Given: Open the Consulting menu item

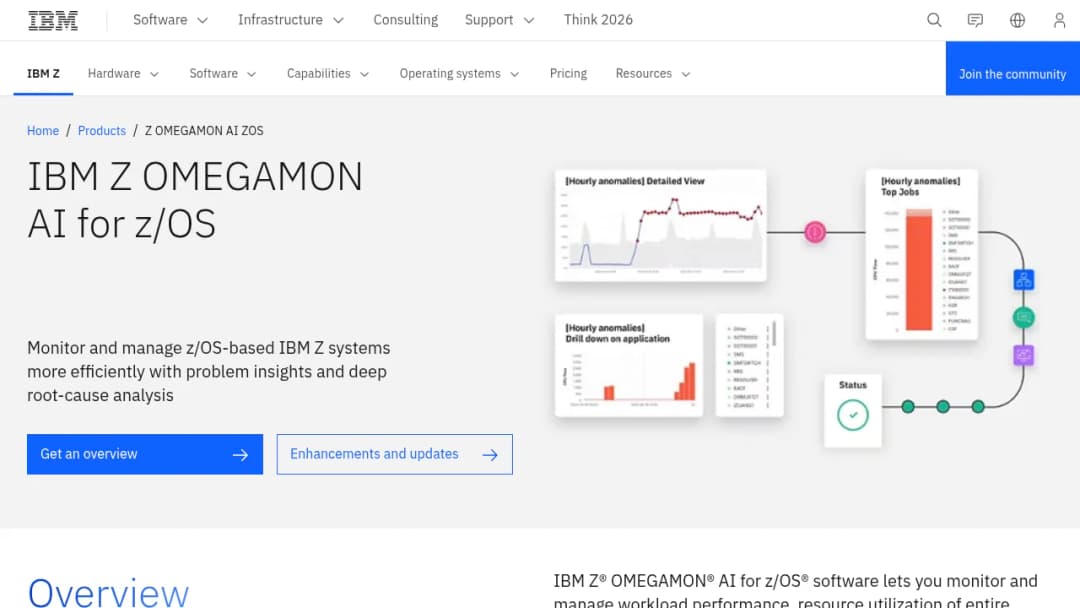Looking at the screenshot, I should pos(406,20).
